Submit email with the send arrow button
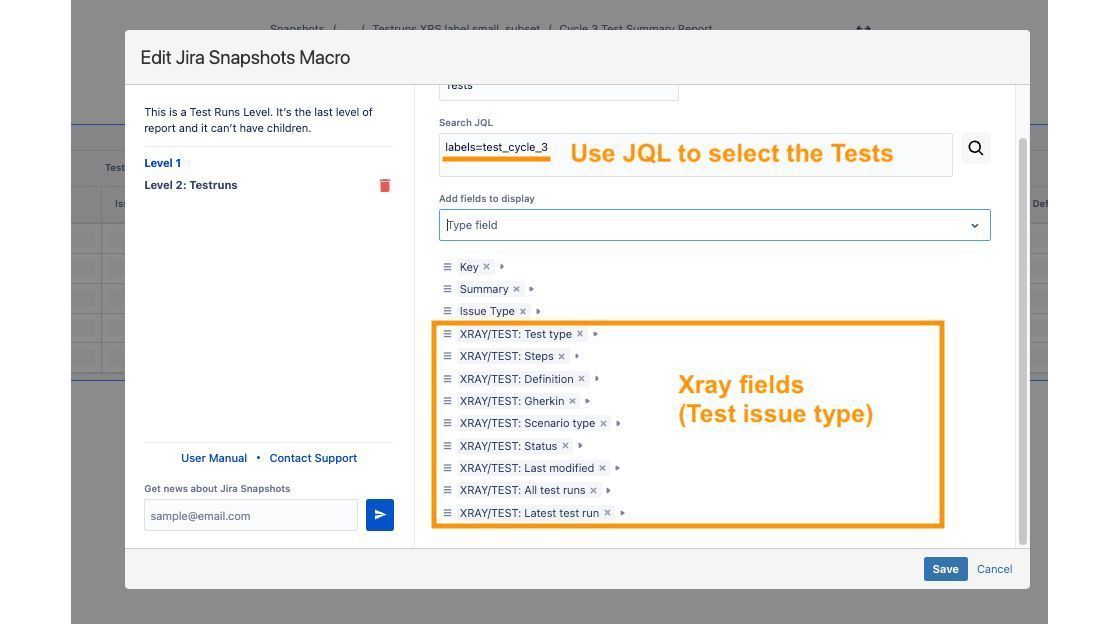The image size is (1120, 624). 379,515
